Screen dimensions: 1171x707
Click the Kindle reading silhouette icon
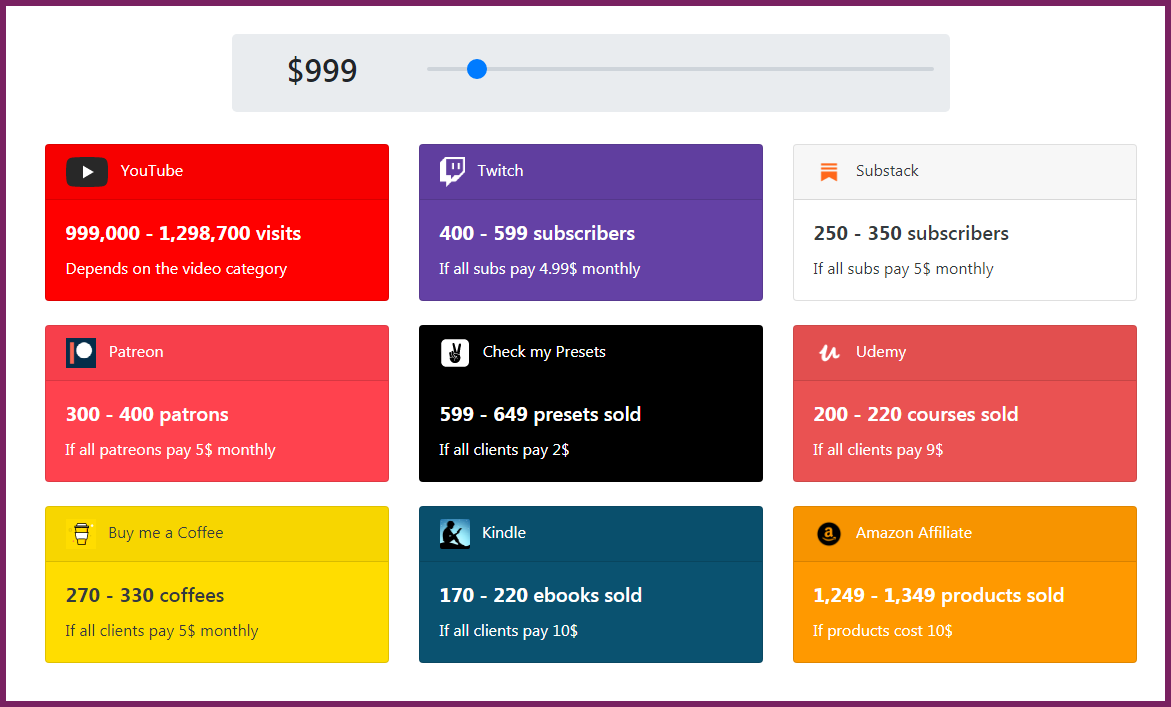[455, 534]
